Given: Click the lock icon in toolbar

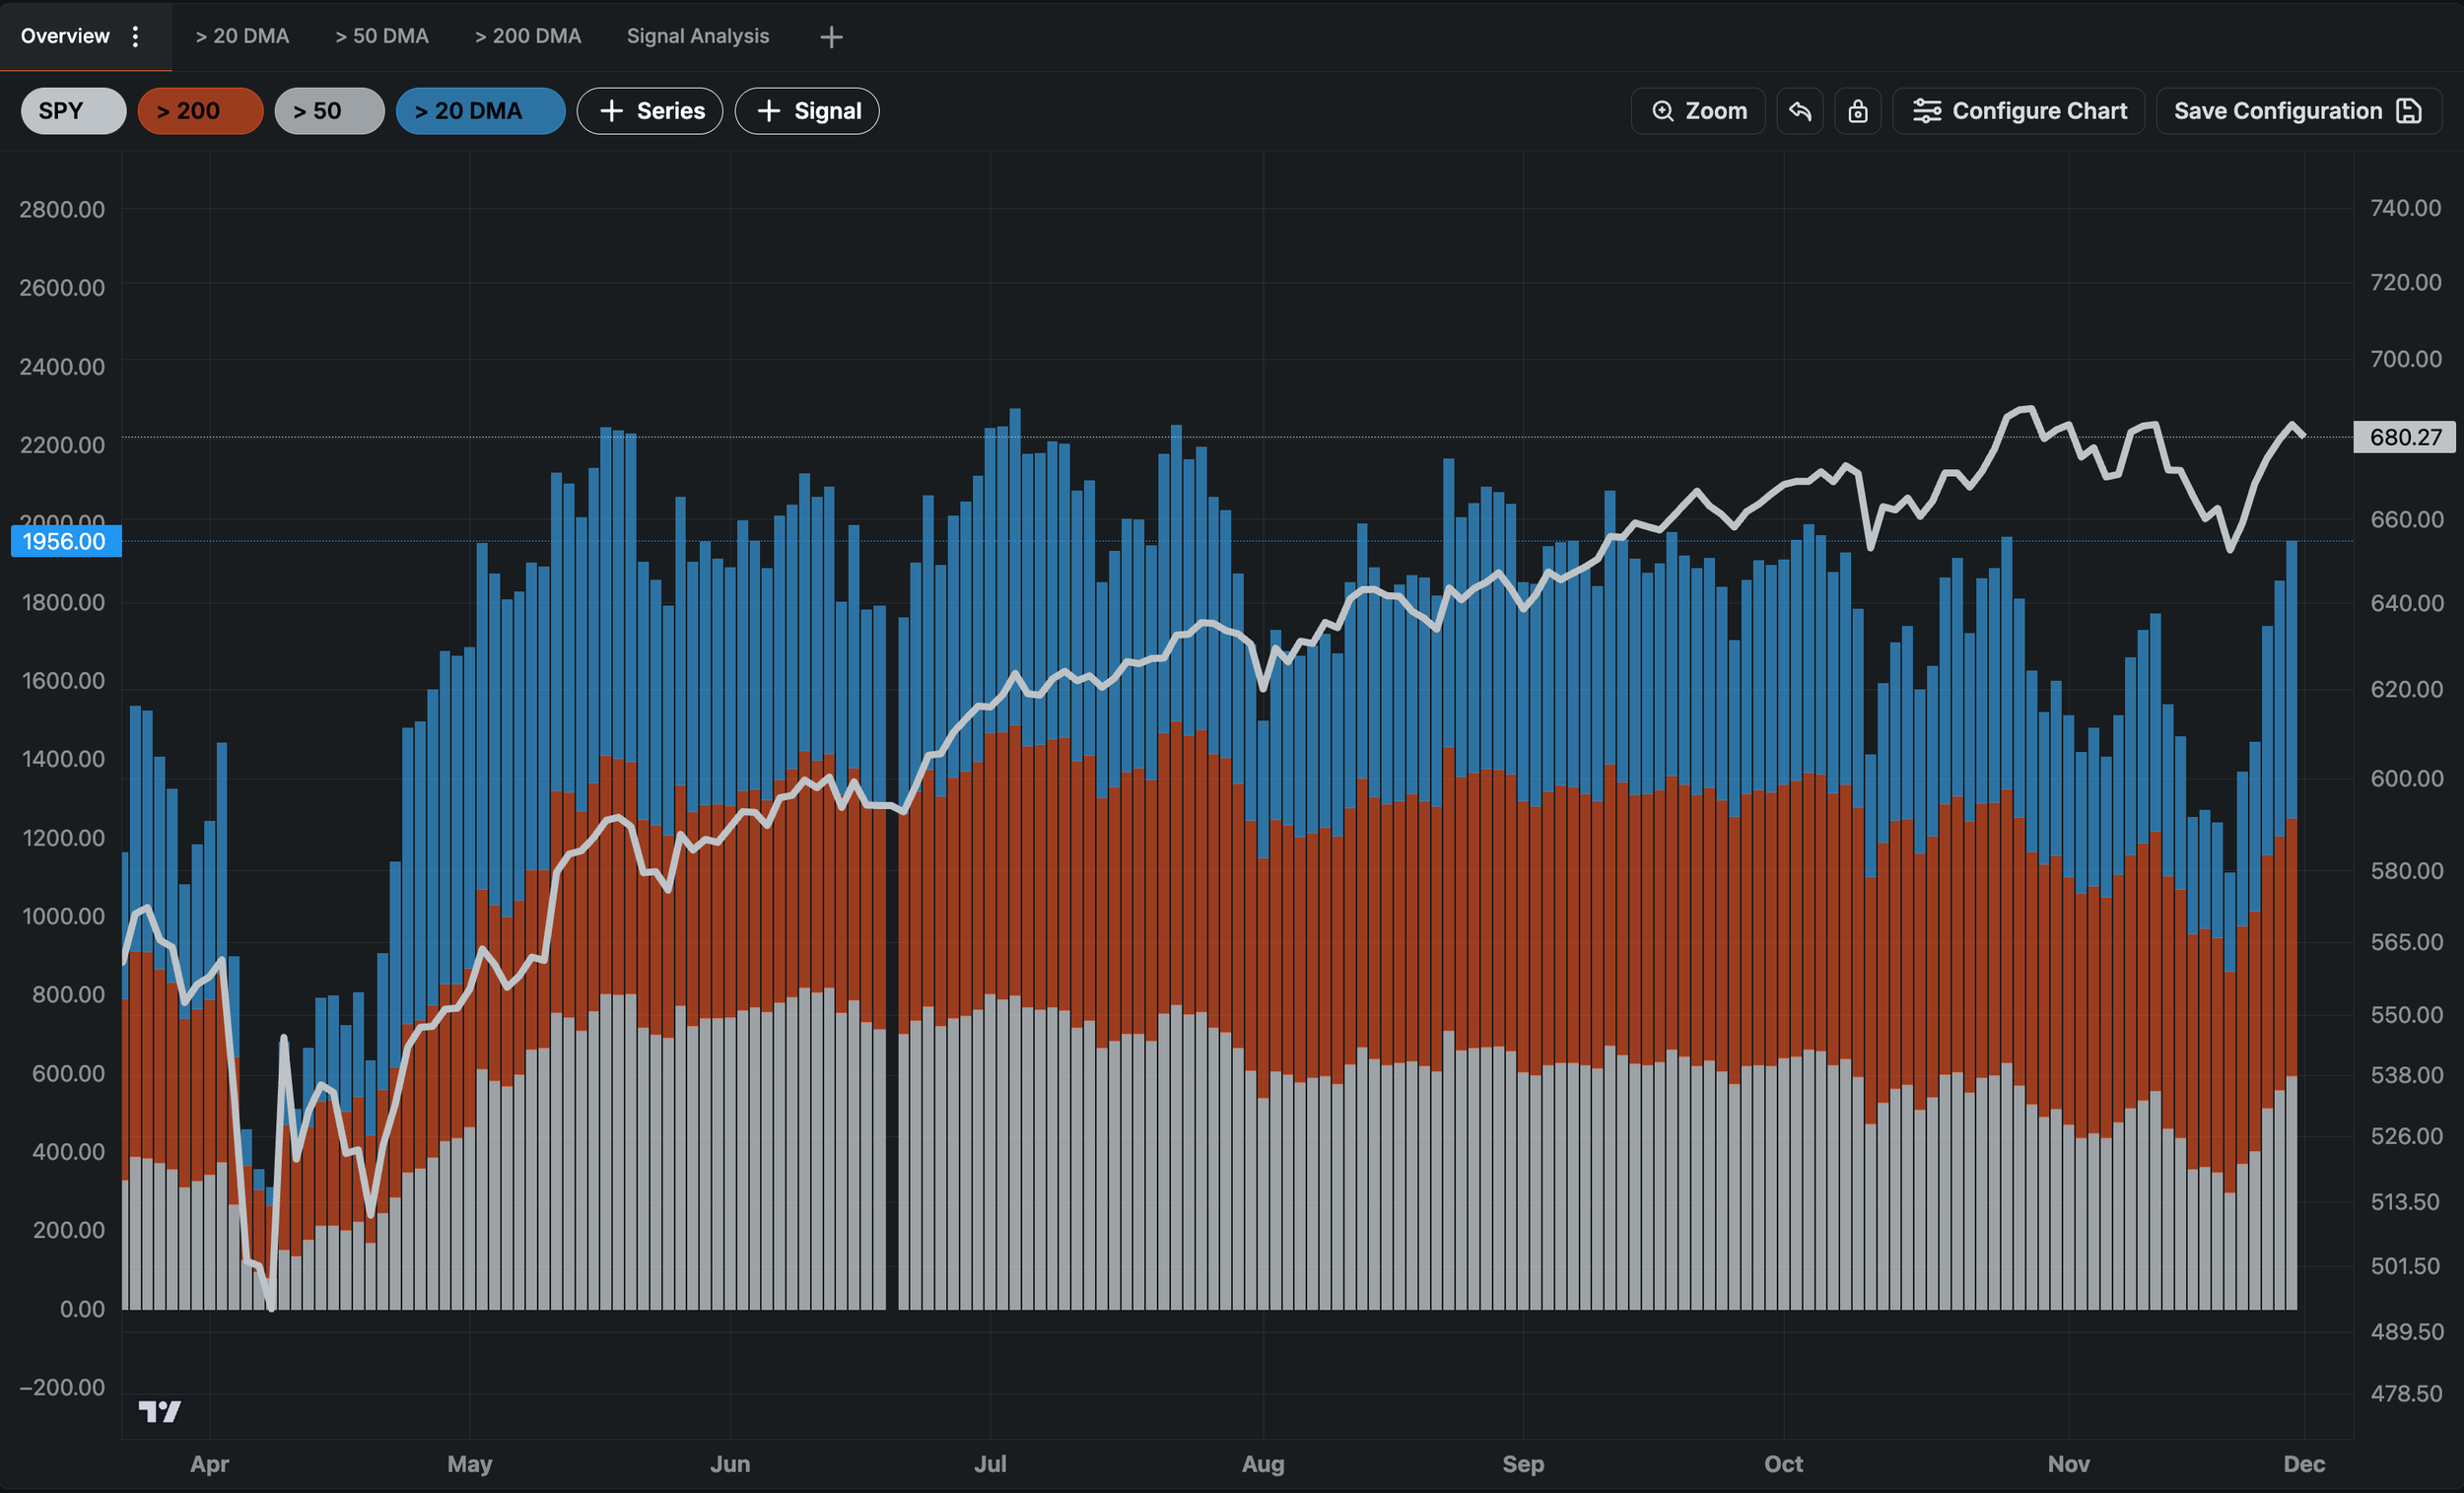Looking at the screenshot, I should (1857, 111).
